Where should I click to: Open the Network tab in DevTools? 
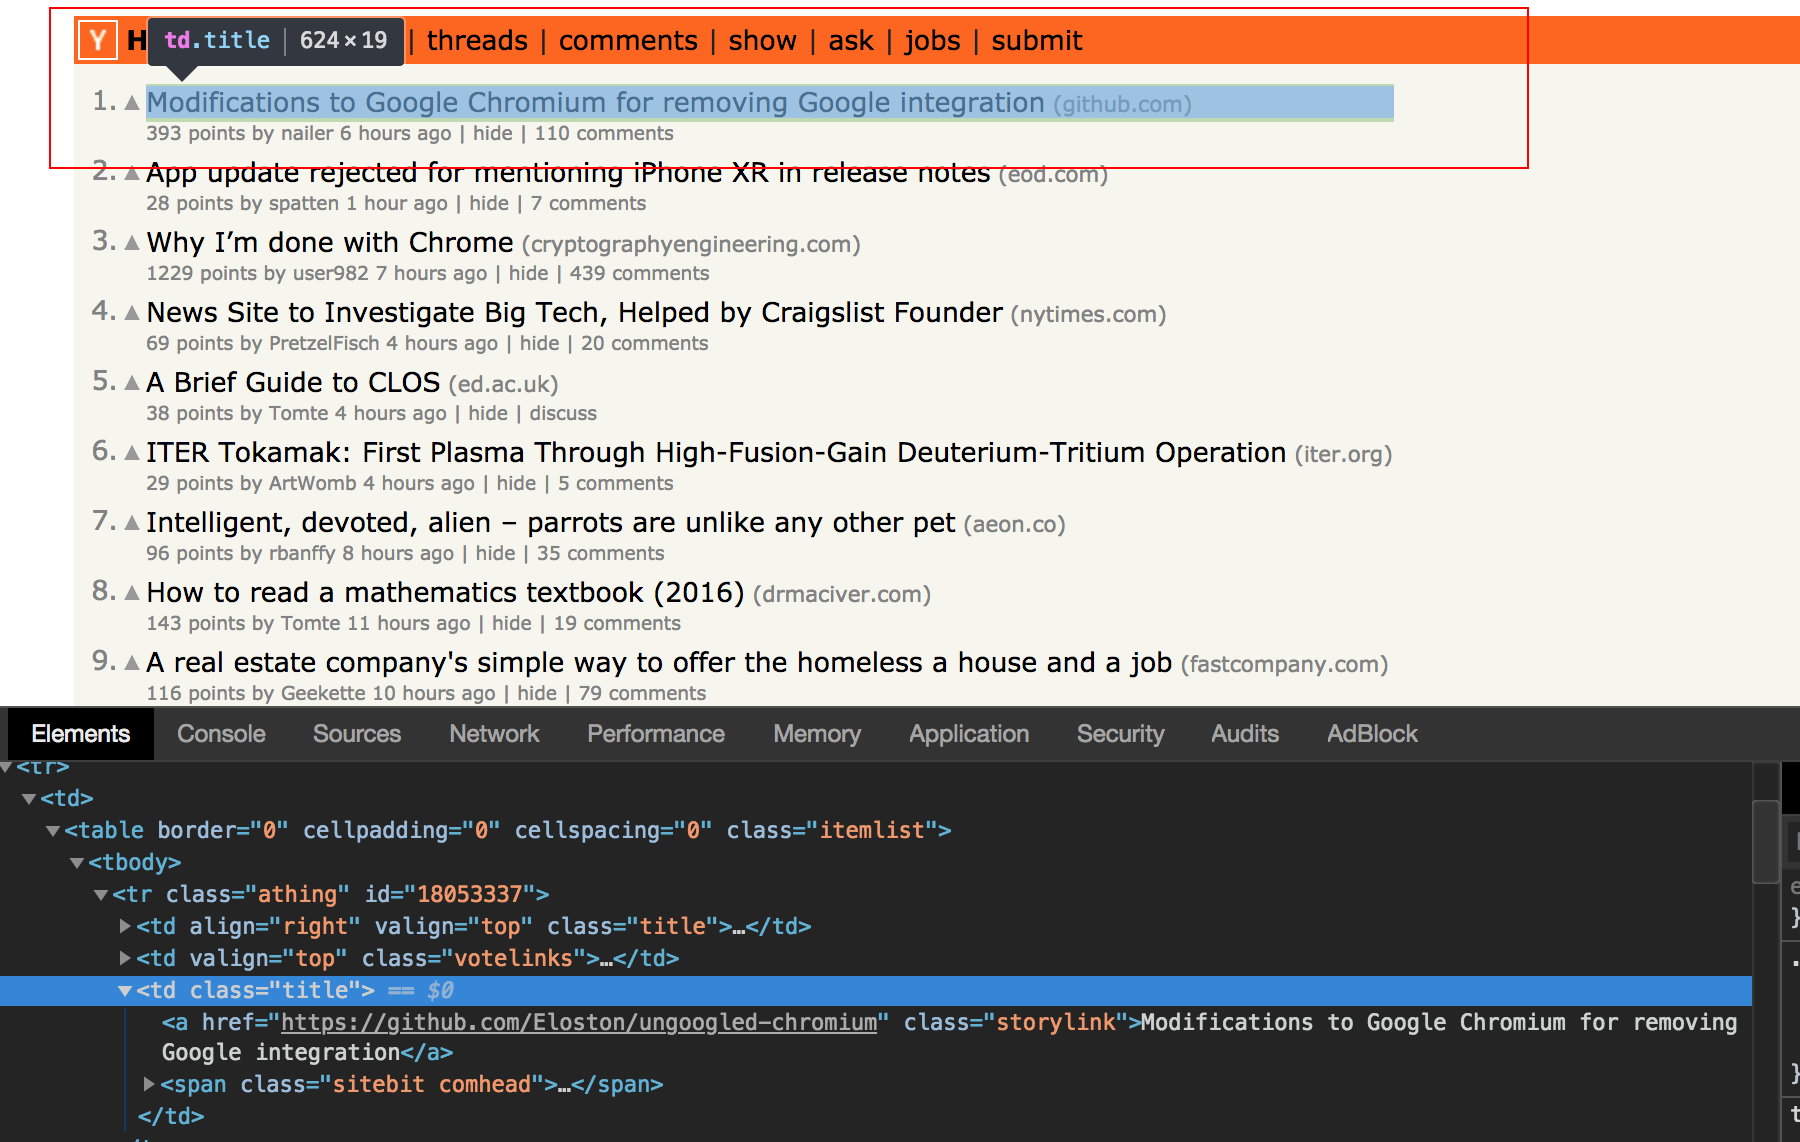point(494,734)
